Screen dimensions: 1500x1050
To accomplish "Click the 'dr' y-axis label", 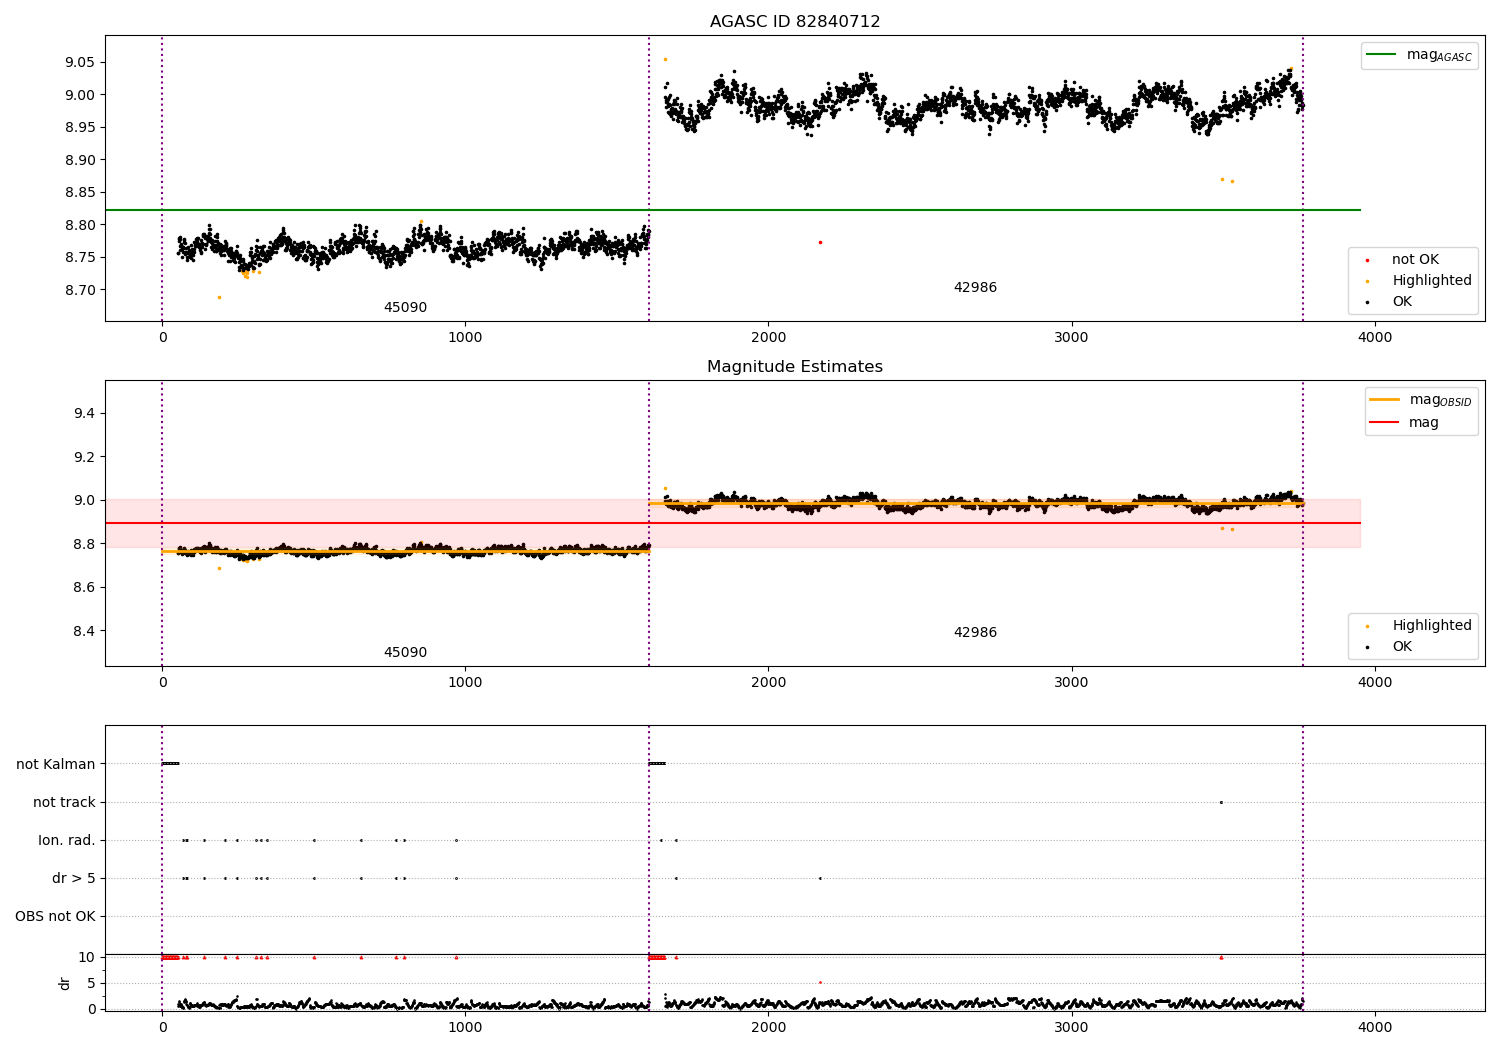I will pyautogui.click(x=65, y=983).
